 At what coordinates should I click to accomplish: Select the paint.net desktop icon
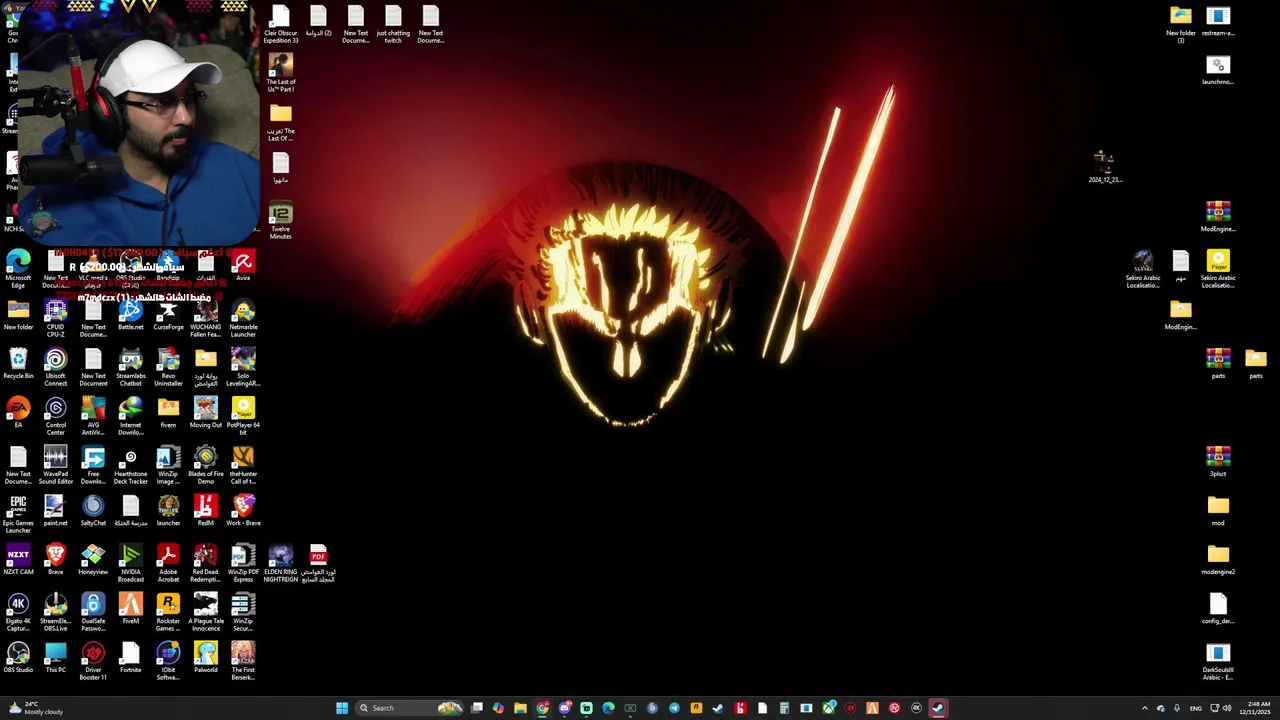(55, 512)
